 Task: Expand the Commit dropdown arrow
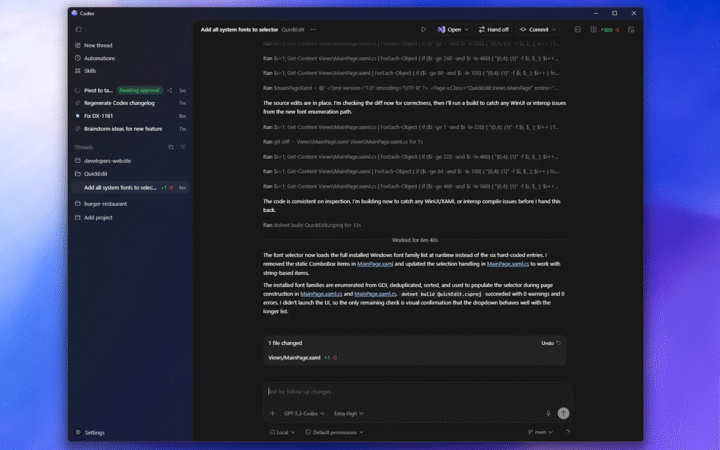point(554,29)
